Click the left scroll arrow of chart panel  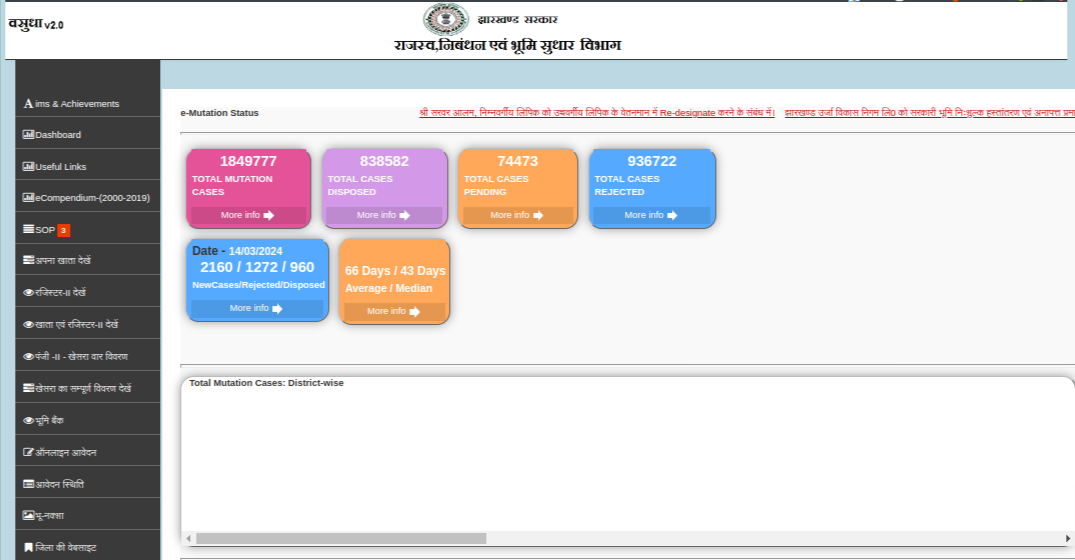[x=188, y=539]
